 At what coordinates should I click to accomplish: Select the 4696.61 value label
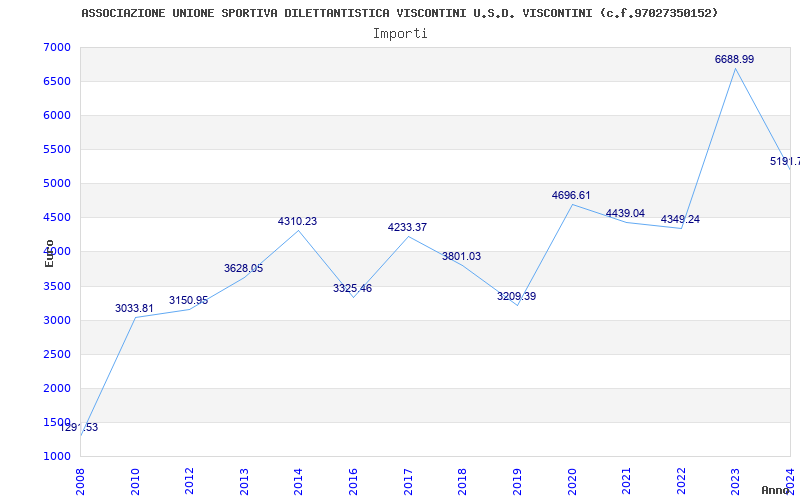click(x=571, y=195)
